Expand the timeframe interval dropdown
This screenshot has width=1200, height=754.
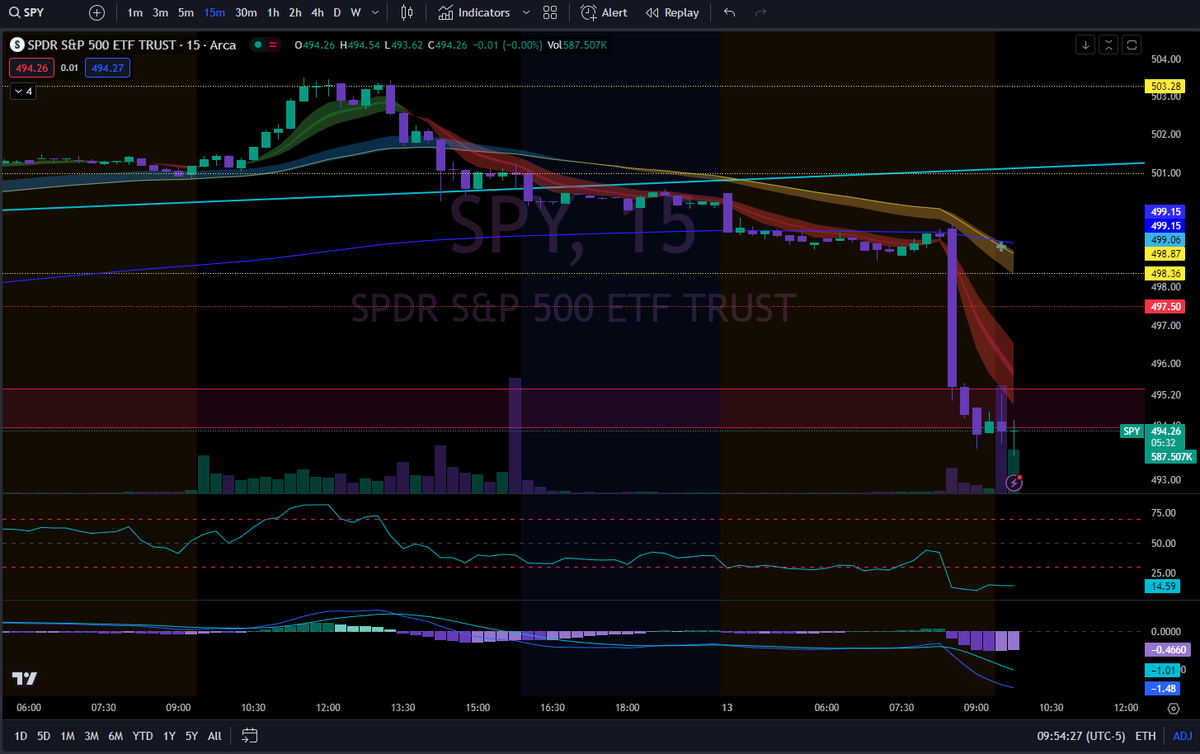[x=375, y=13]
